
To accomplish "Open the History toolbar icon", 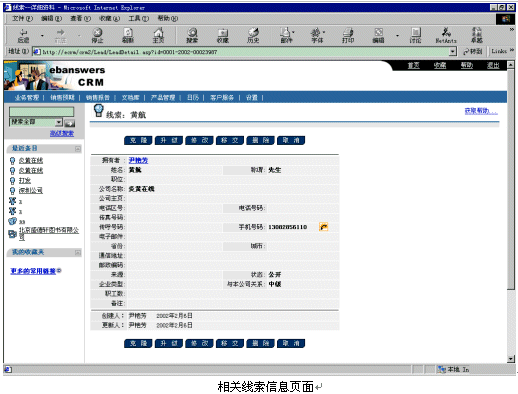I will [253, 35].
